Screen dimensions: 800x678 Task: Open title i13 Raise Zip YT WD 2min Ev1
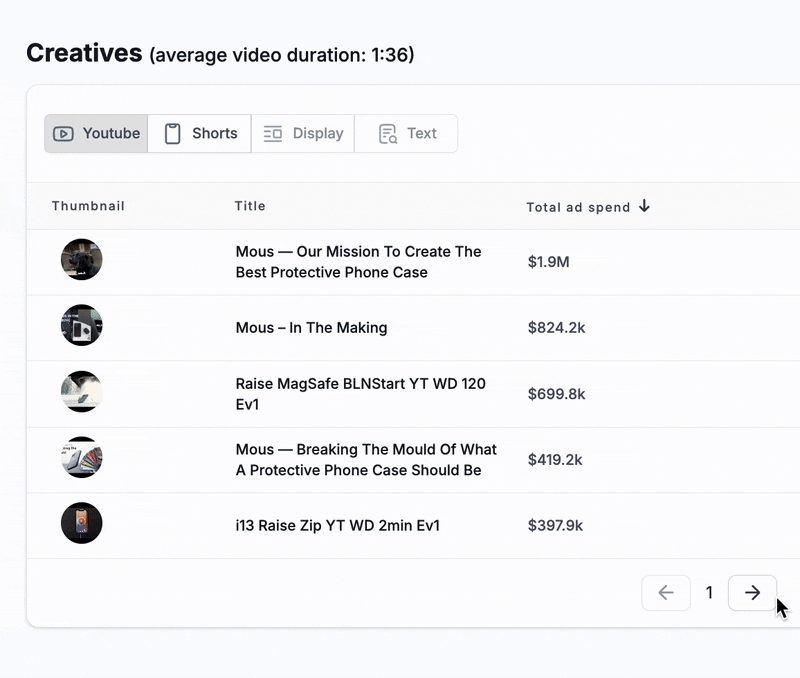coord(337,525)
